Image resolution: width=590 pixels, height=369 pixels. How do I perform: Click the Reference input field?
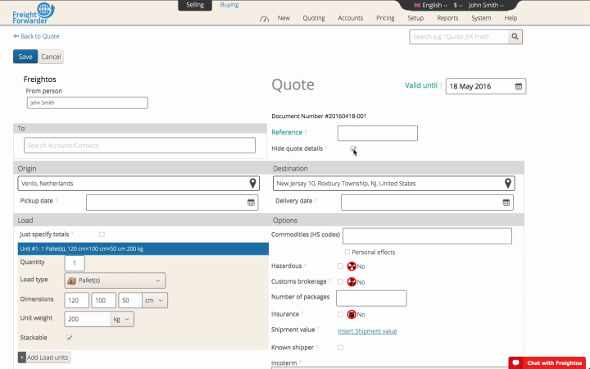377,133
